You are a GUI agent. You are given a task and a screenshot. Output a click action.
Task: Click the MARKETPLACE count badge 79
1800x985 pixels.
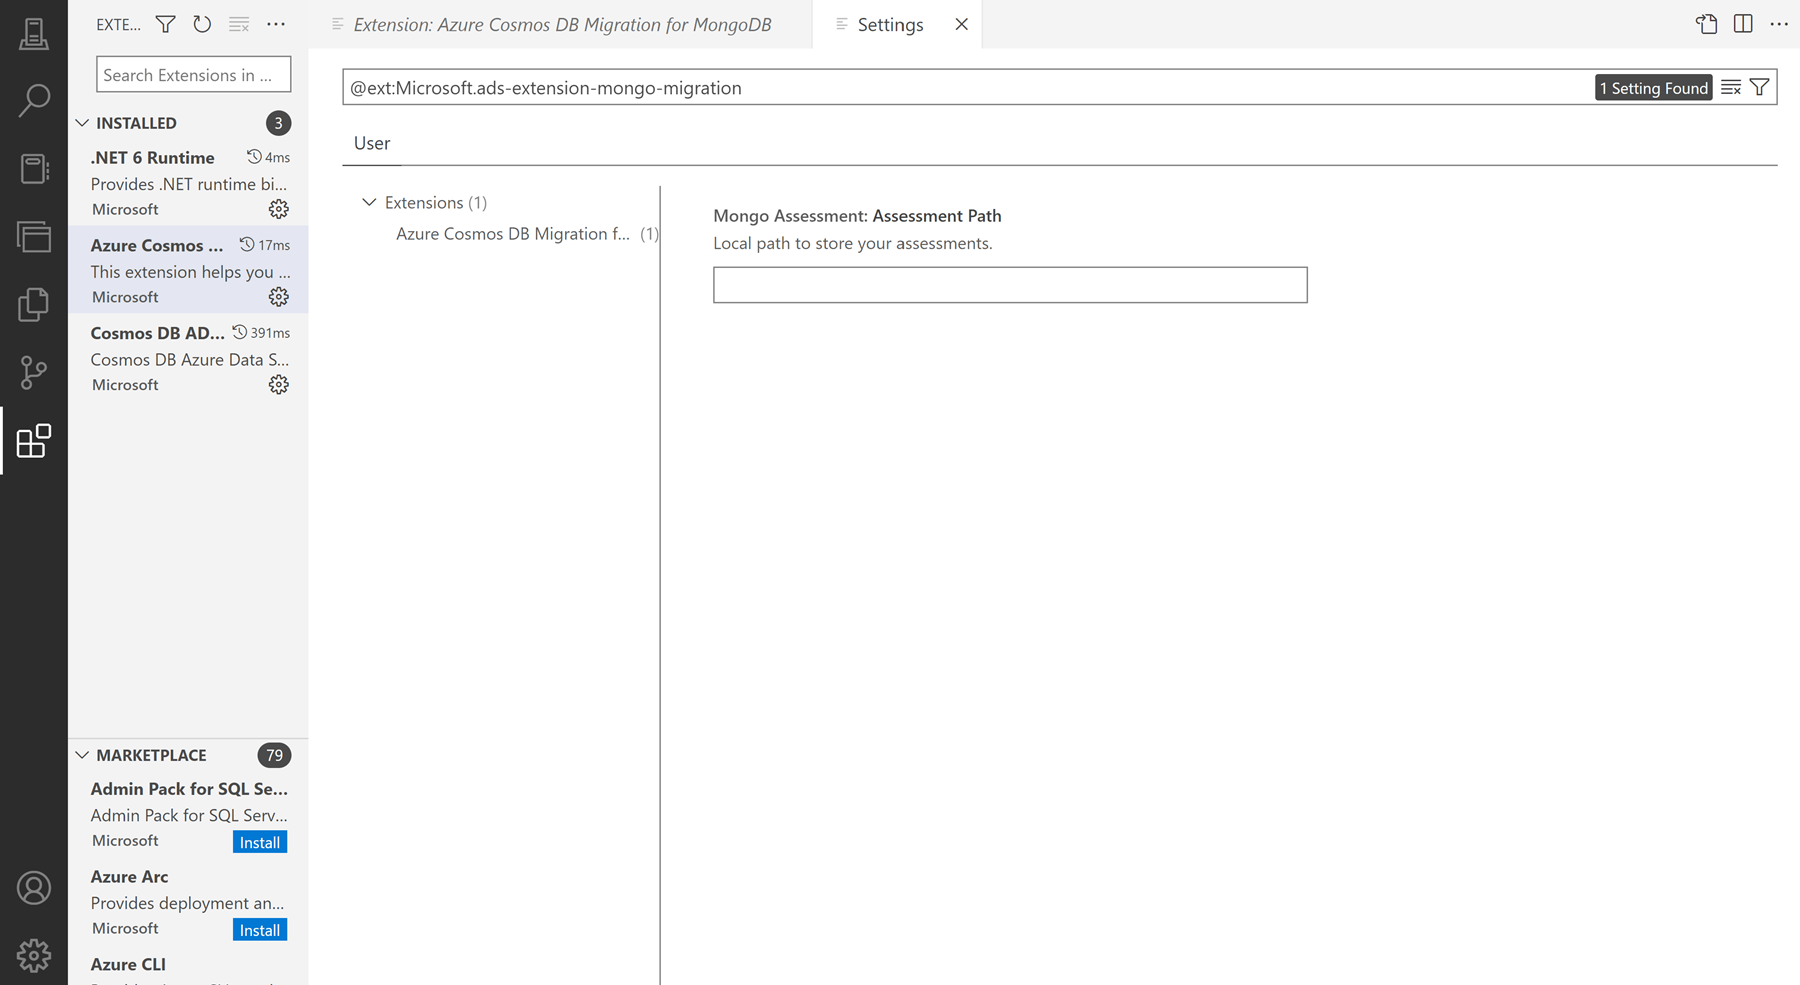274,755
